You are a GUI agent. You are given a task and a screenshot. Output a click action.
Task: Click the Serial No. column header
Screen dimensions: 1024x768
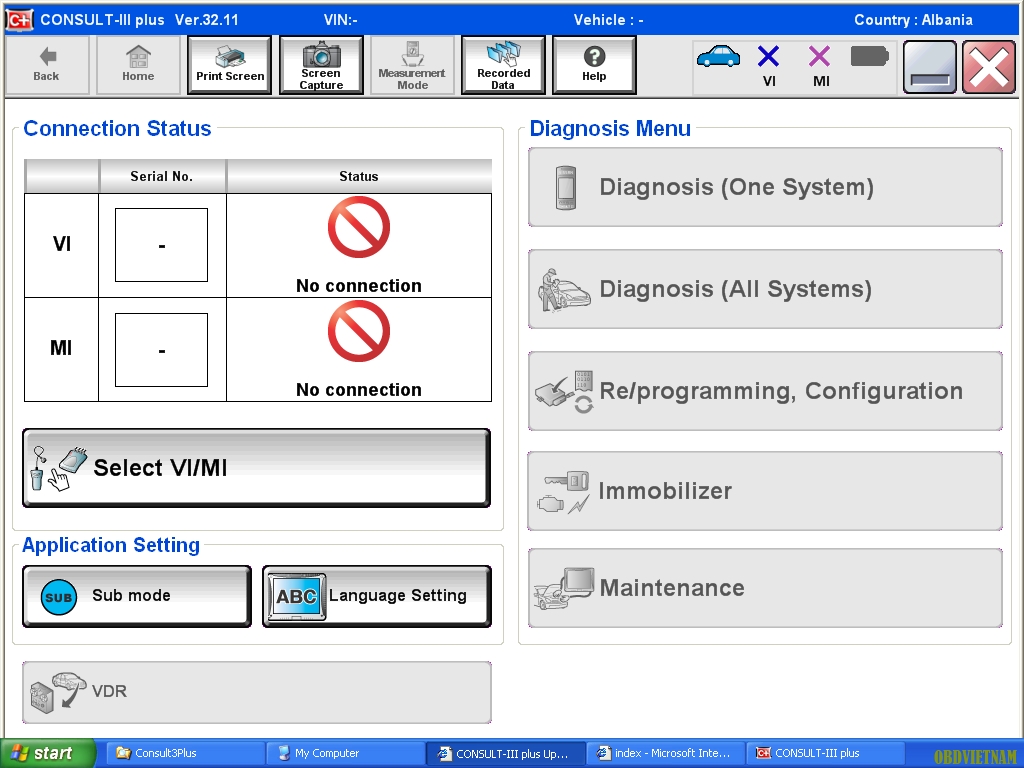point(162,176)
